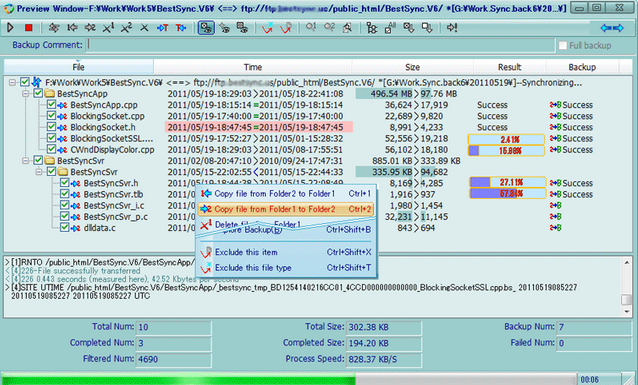Uncheck the dlldata.c file checkbox
This screenshot has height=385, width=638.
point(65,228)
